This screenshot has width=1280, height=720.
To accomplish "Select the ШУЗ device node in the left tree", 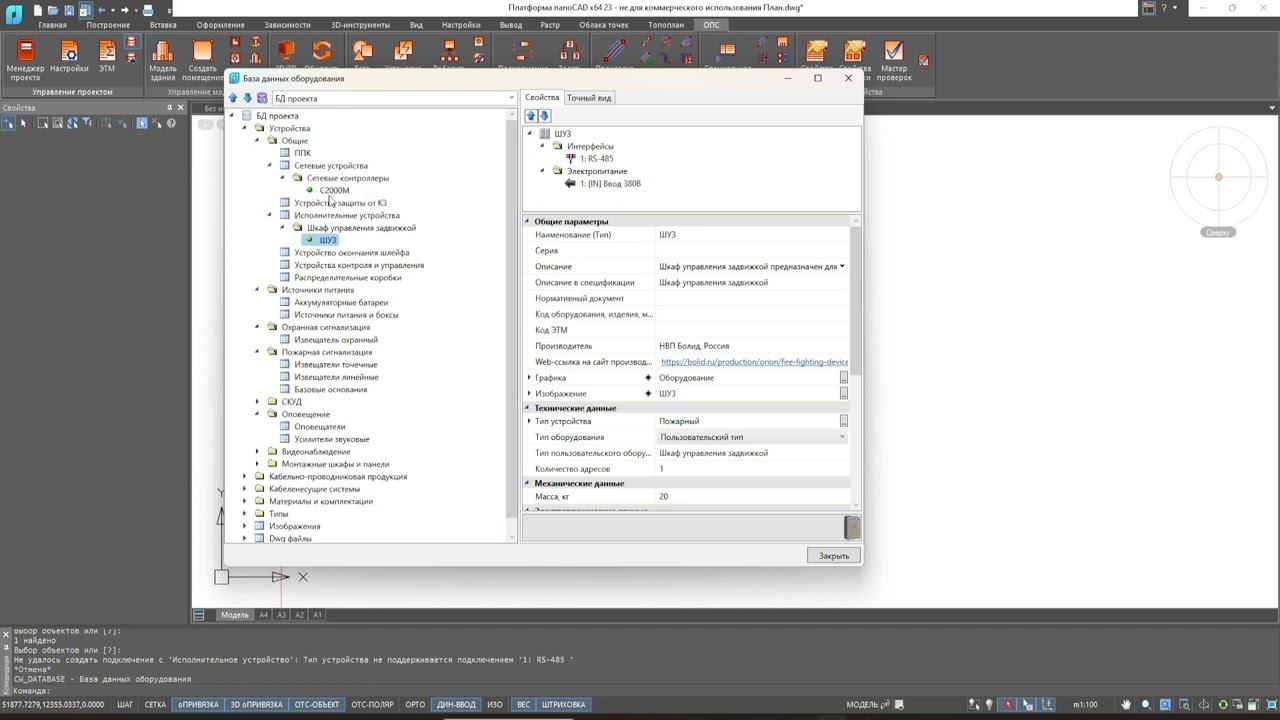I will [328, 240].
